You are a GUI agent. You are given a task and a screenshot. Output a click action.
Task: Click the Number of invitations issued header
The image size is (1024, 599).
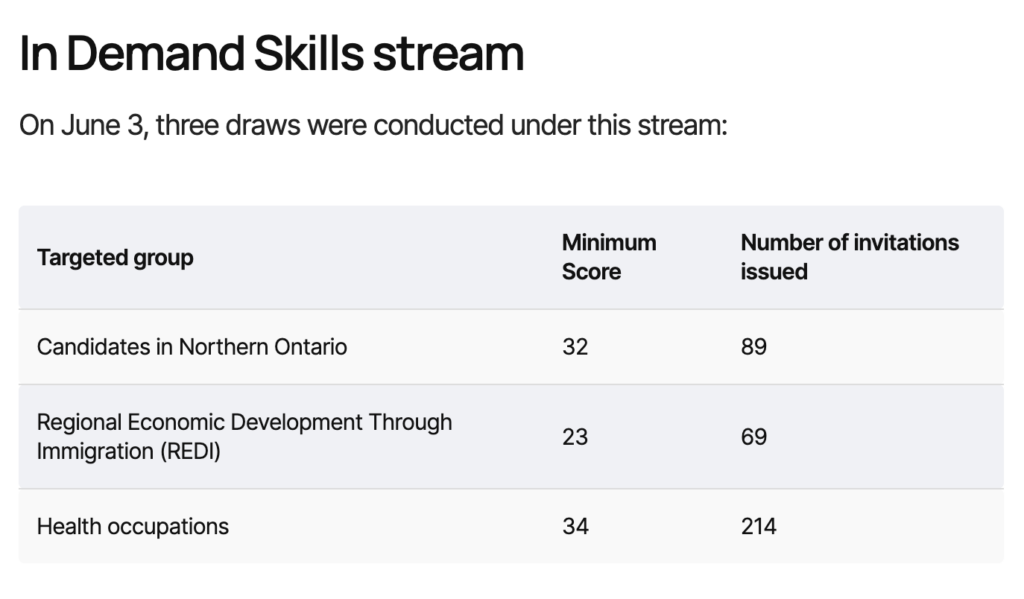tap(849, 257)
